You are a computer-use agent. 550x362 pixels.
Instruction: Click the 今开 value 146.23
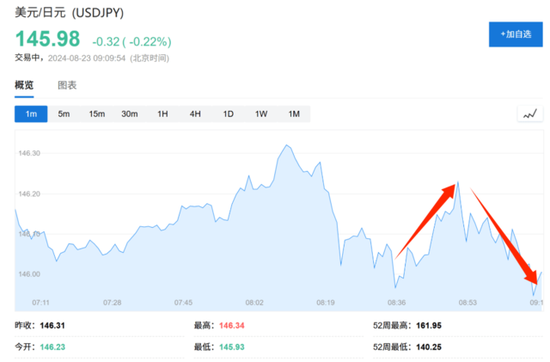click(x=52, y=347)
